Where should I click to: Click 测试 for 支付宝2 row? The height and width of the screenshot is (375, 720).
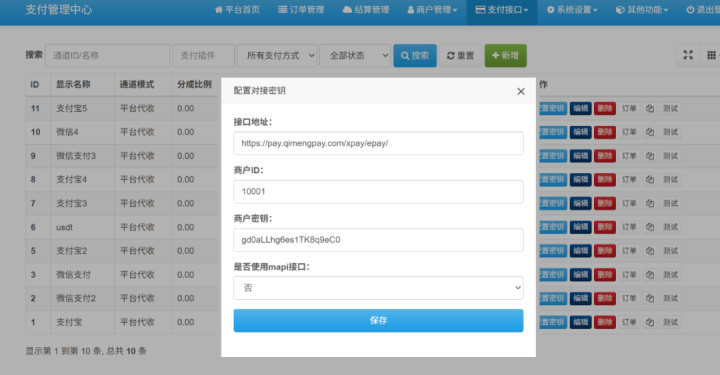[x=670, y=251]
